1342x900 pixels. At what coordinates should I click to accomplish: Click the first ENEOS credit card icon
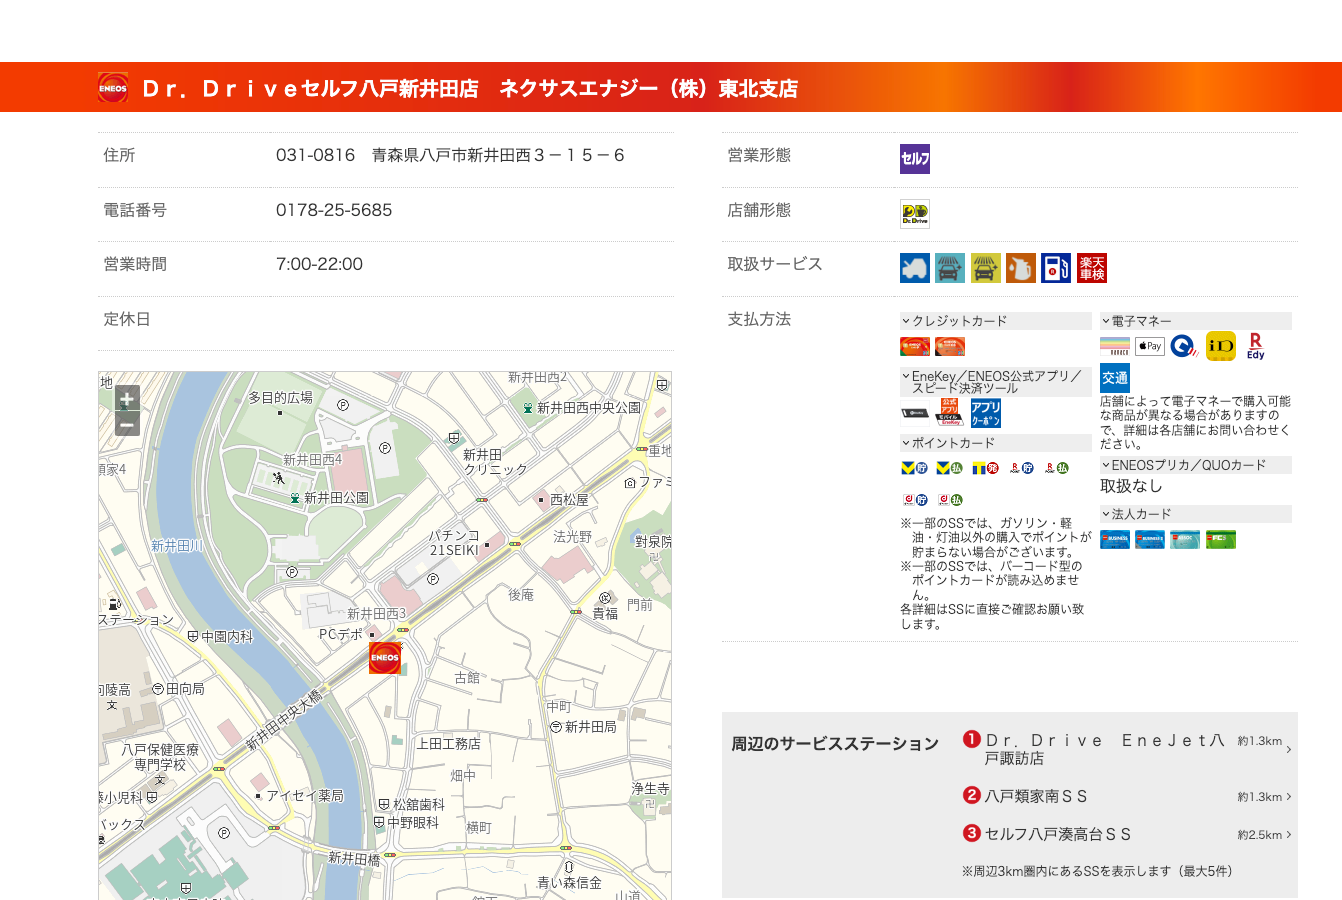pyautogui.click(x=915, y=347)
